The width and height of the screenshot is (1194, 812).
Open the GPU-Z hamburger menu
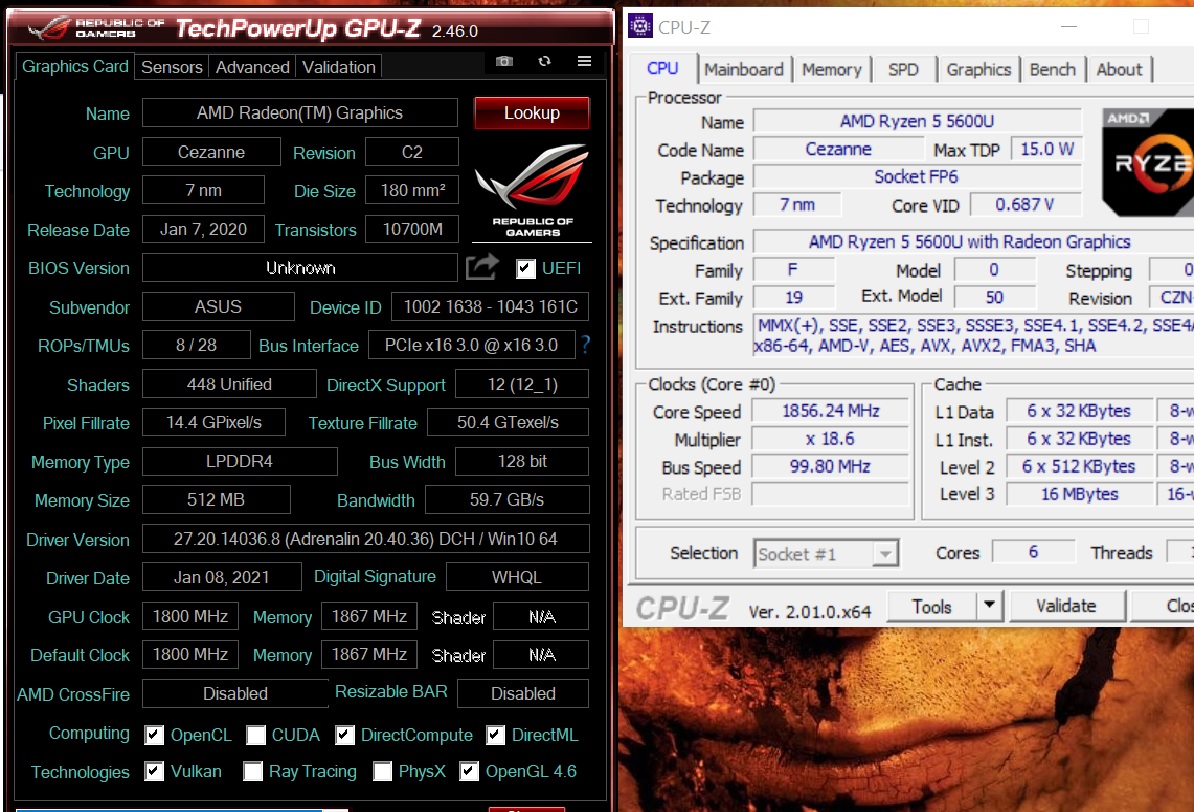(x=584, y=61)
